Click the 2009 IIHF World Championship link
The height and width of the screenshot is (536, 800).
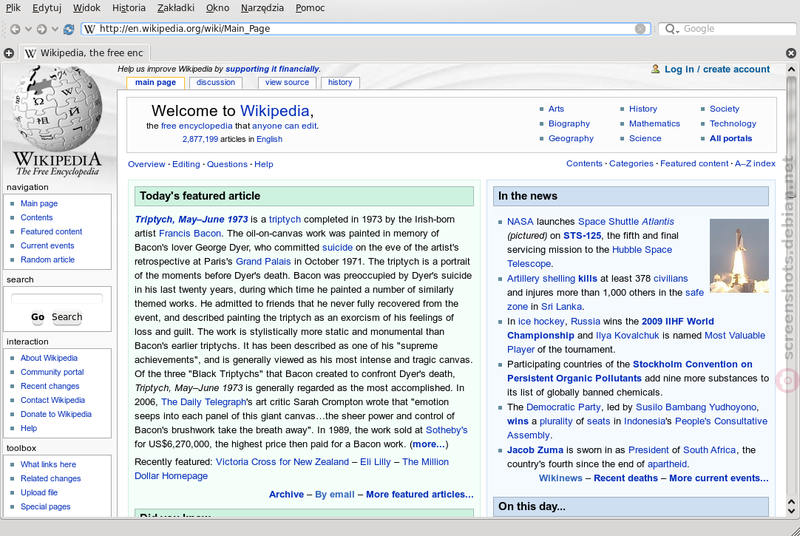[610, 328]
